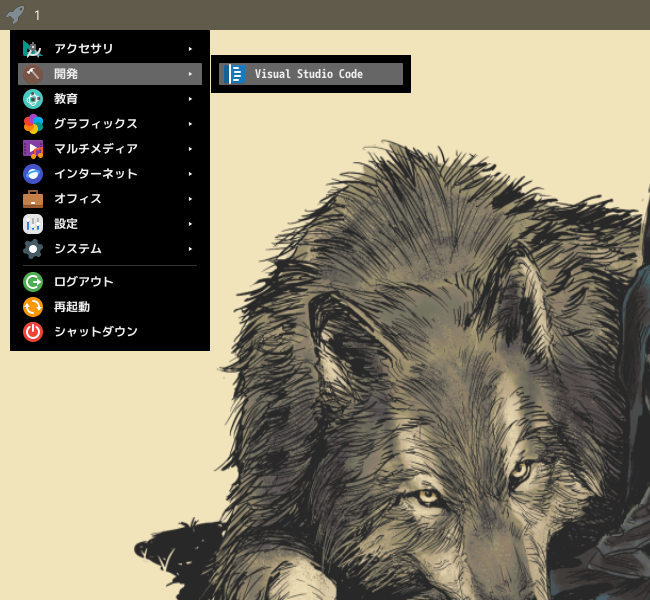Open the 設定 menu entry
This screenshot has height=600, width=650.
click(110, 224)
